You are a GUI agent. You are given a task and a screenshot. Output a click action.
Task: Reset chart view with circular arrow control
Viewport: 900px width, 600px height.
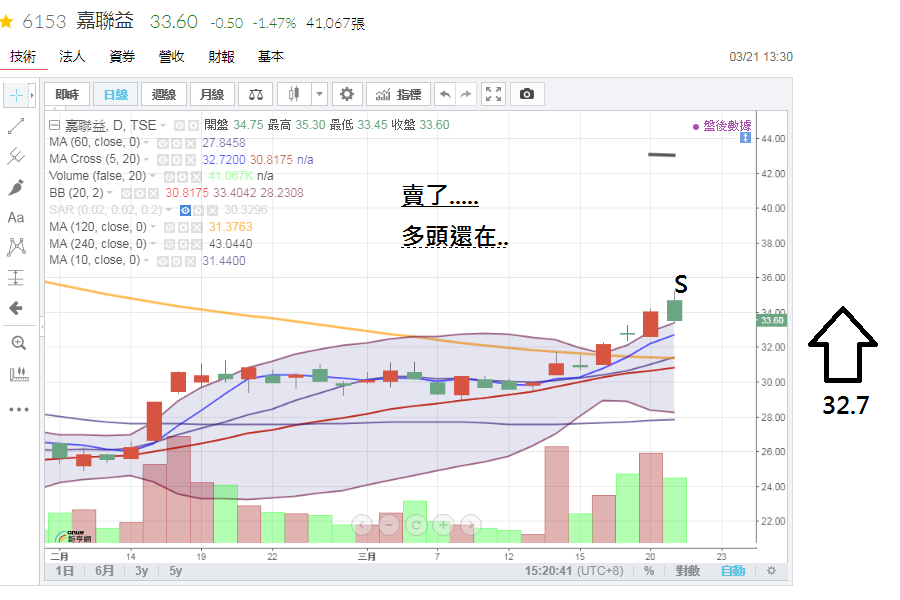click(x=416, y=525)
